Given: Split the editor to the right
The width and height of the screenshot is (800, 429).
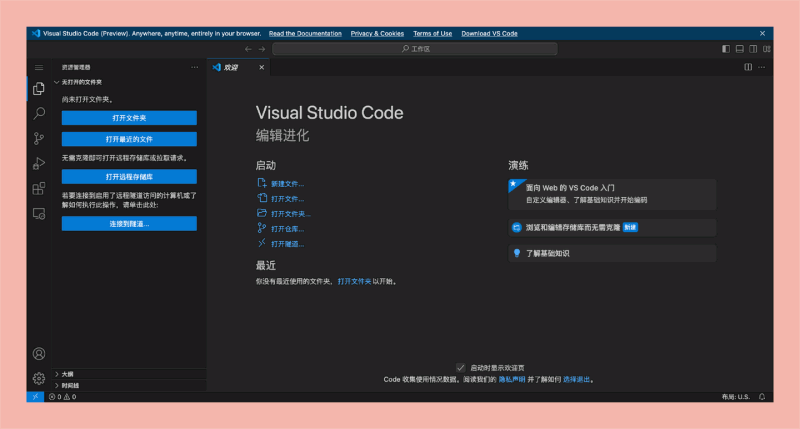Looking at the screenshot, I should click(748, 67).
